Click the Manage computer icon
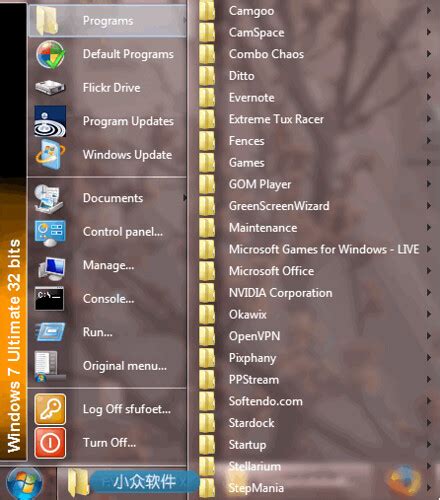This screenshot has width=440, height=500. point(51,268)
